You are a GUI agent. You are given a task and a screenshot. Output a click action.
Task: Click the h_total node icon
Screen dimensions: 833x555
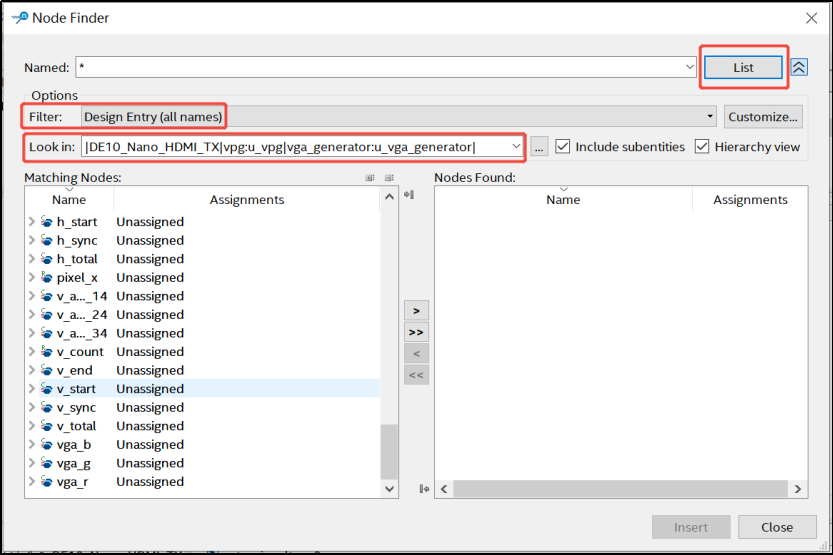[x=47, y=259]
